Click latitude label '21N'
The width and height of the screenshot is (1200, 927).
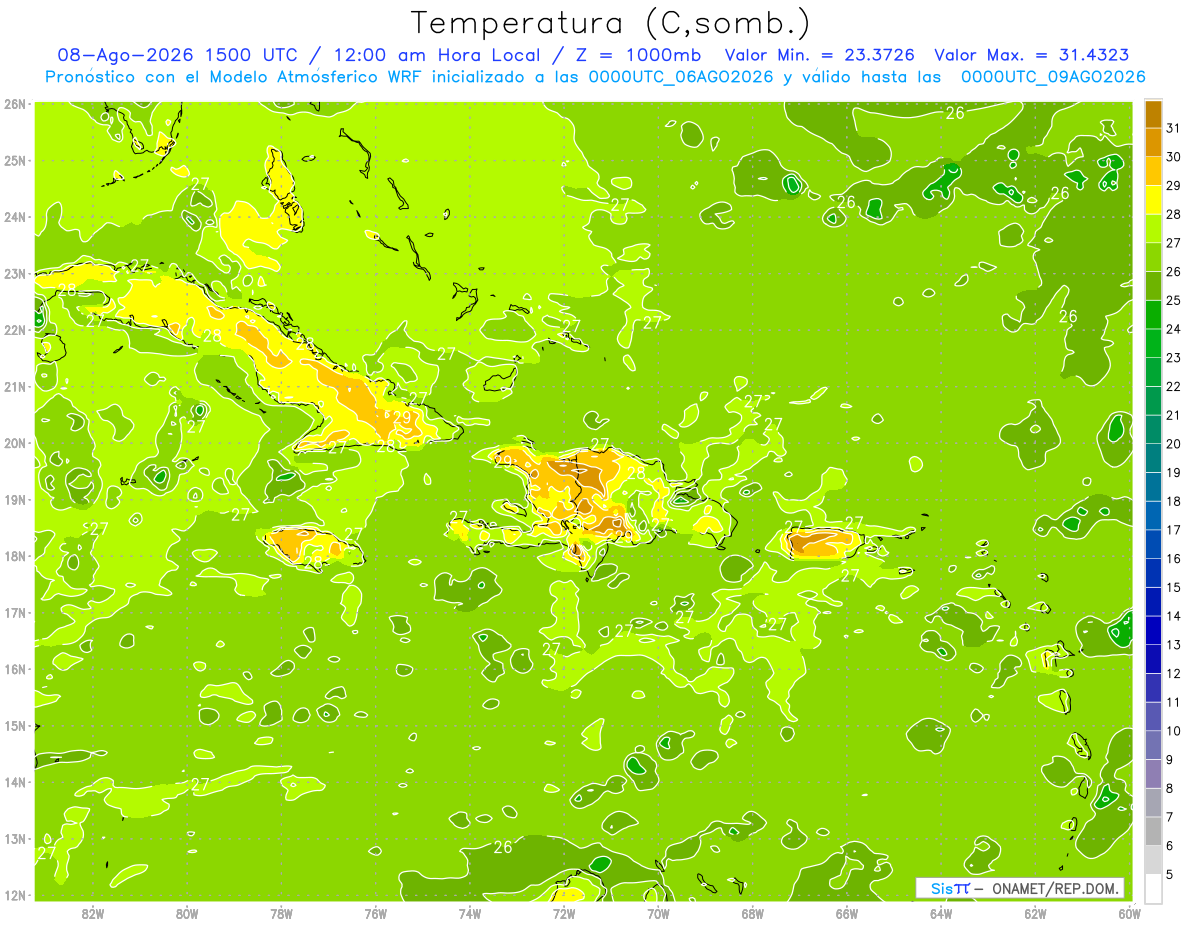pos(15,387)
